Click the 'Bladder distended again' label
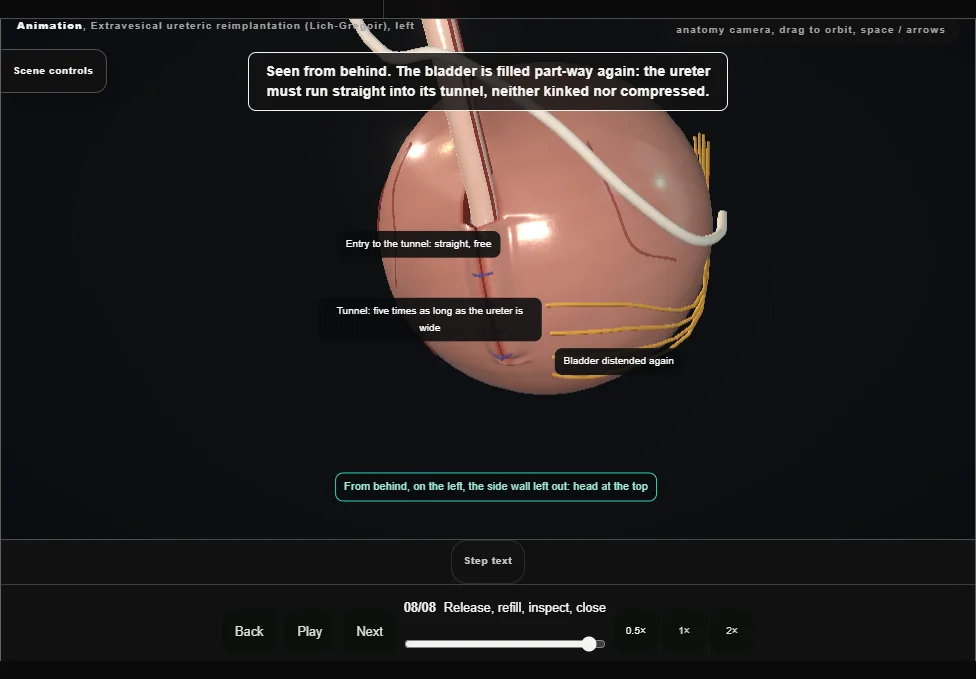The height and width of the screenshot is (679, 976). pyautogui.click(x=618, y=361)
